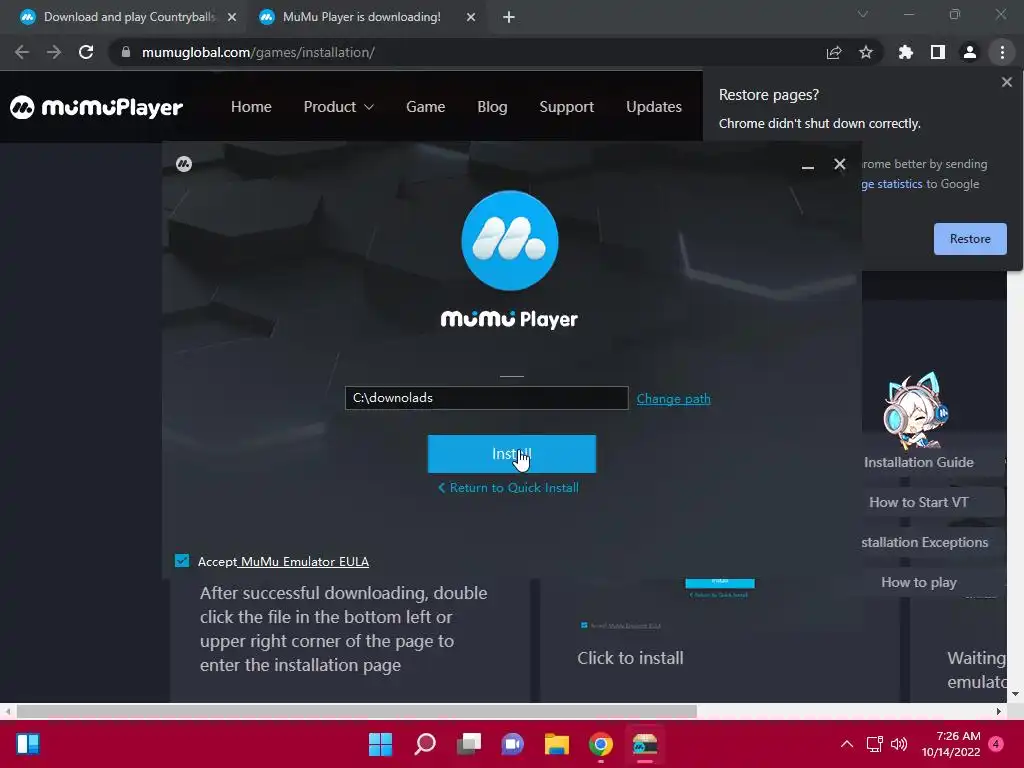Close the MuMu installer window
Screen dimensions: 1024x768
point(840,164)
